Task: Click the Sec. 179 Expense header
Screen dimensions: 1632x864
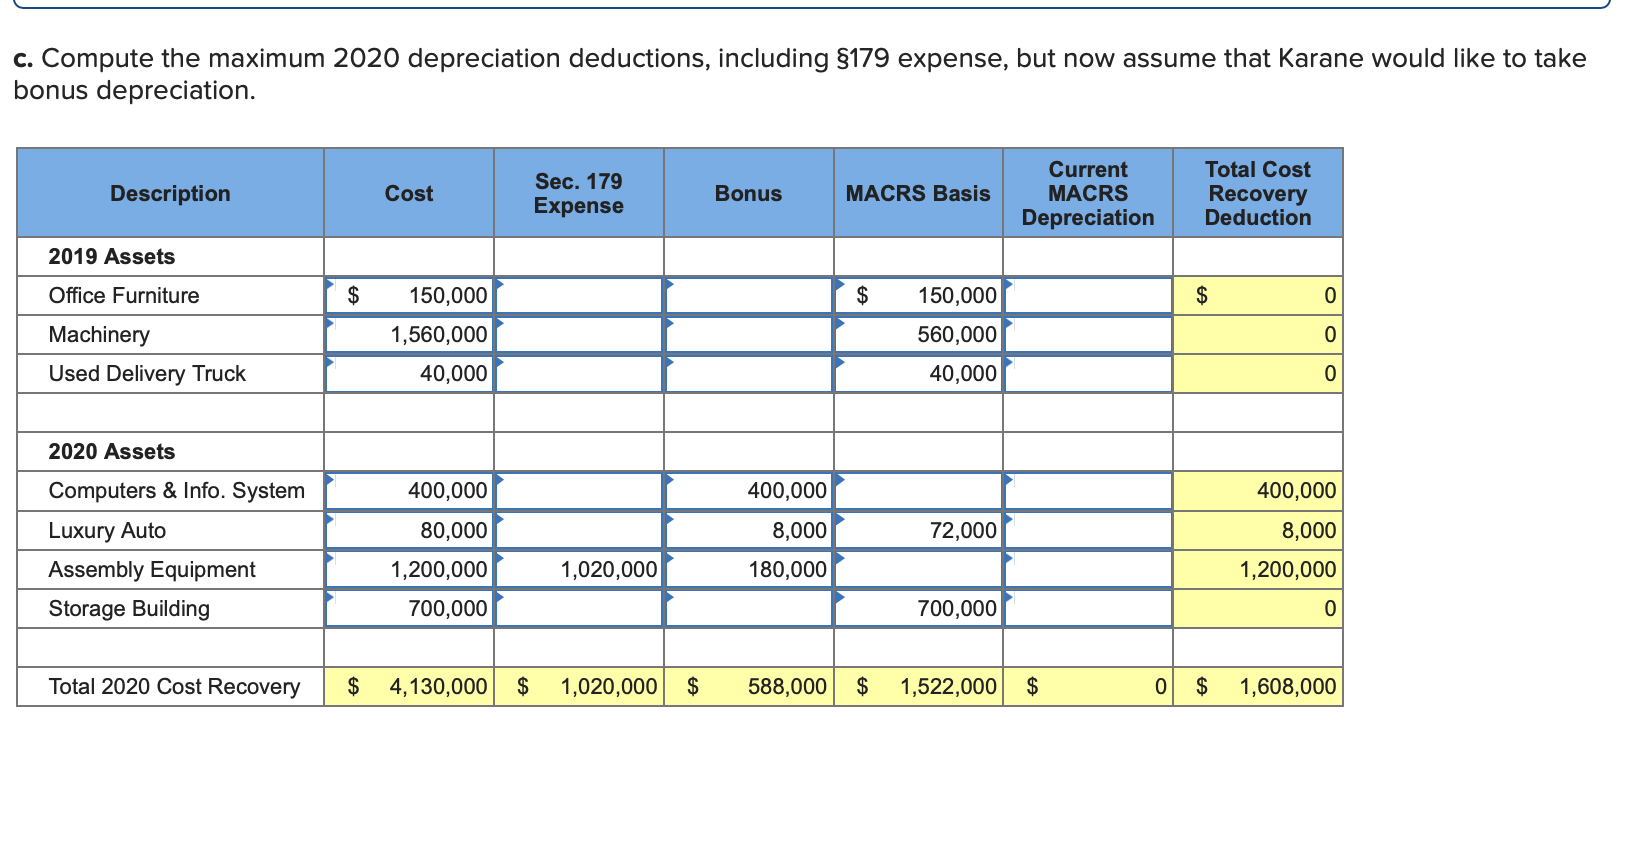Action: click(x=579, y=193)
